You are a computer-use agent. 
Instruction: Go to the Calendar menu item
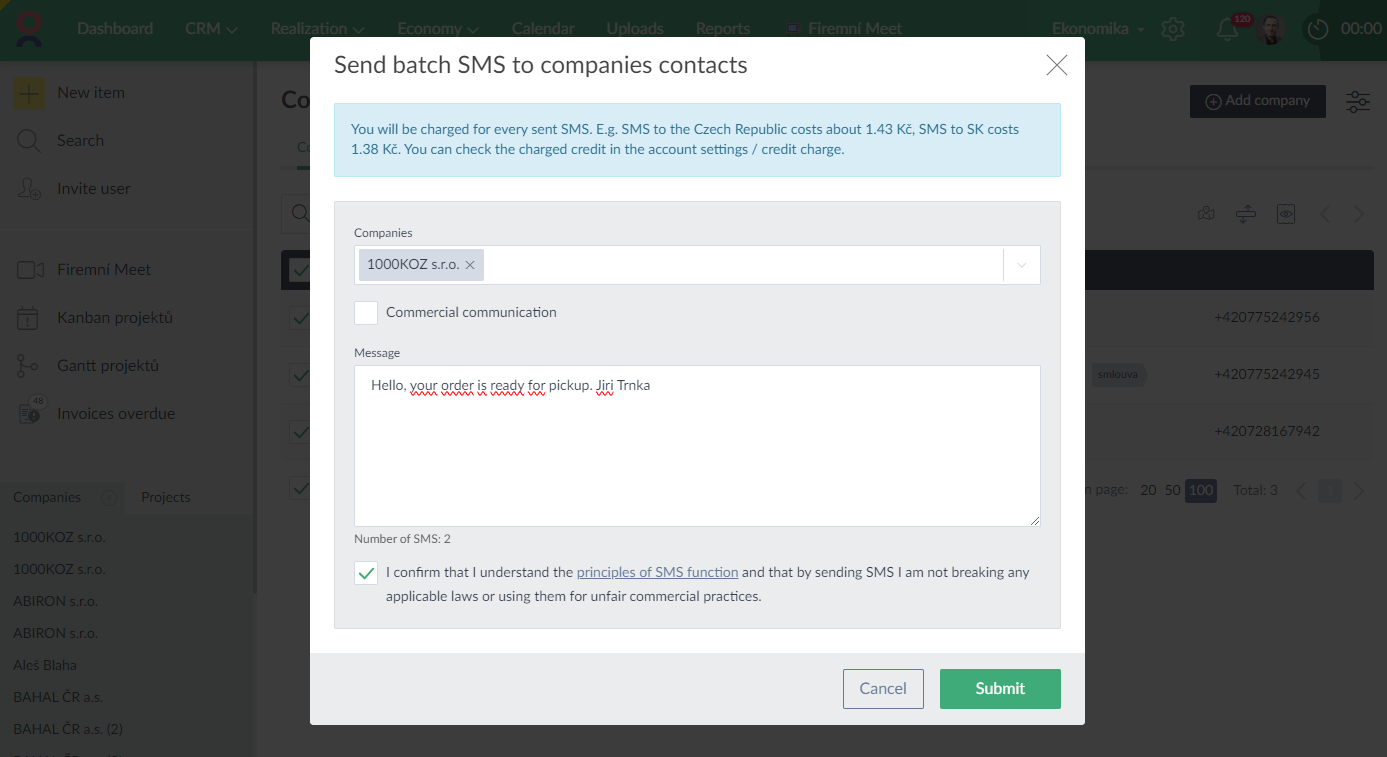coord(543,29)
